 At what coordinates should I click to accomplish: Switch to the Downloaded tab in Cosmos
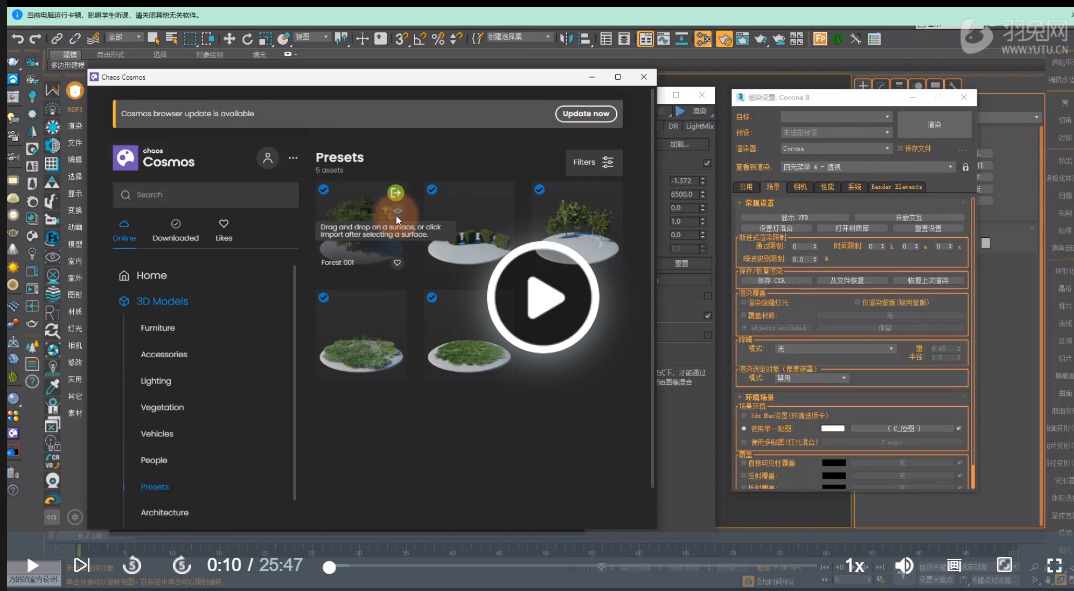[175, 230]
